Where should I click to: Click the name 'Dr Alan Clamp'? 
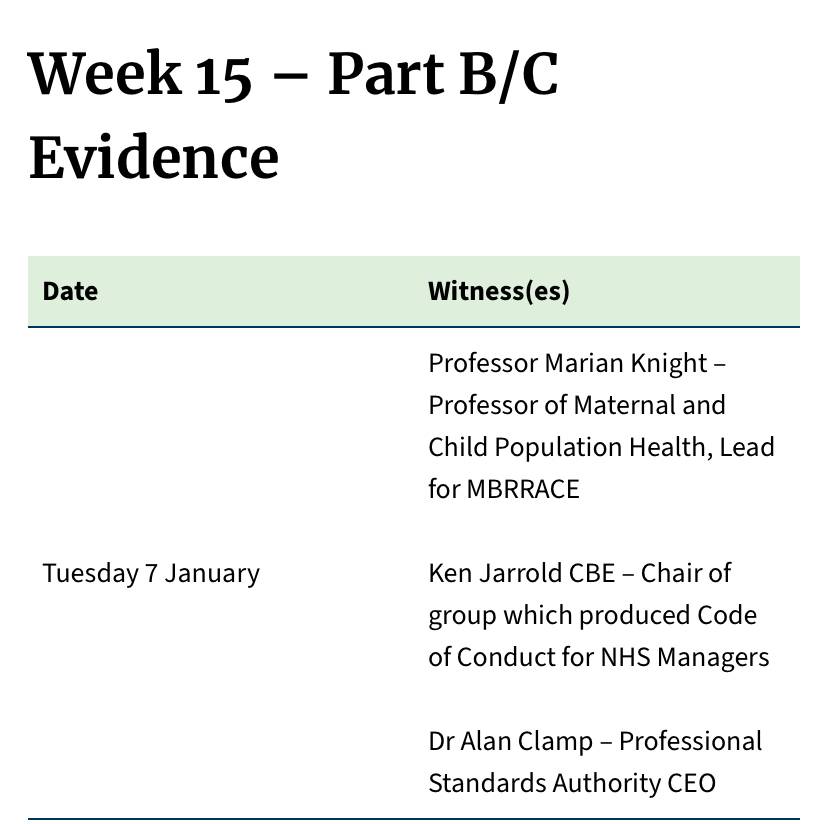[511, 742]
